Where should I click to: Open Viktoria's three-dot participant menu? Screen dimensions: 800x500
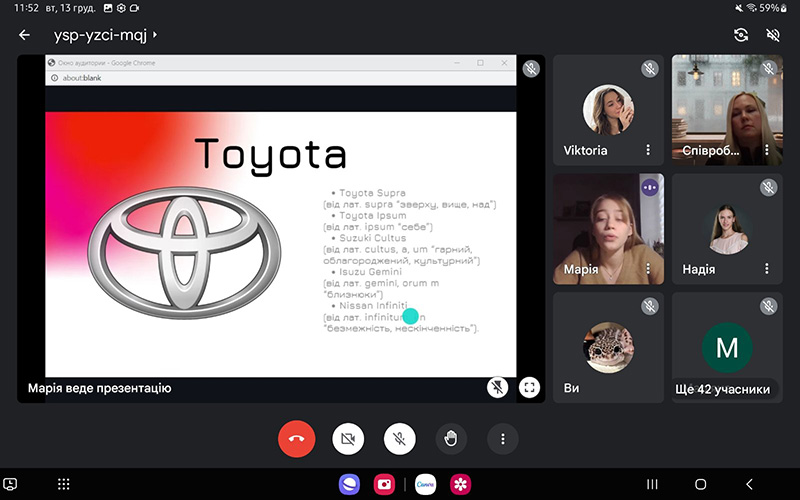click(x=648, y=150)
